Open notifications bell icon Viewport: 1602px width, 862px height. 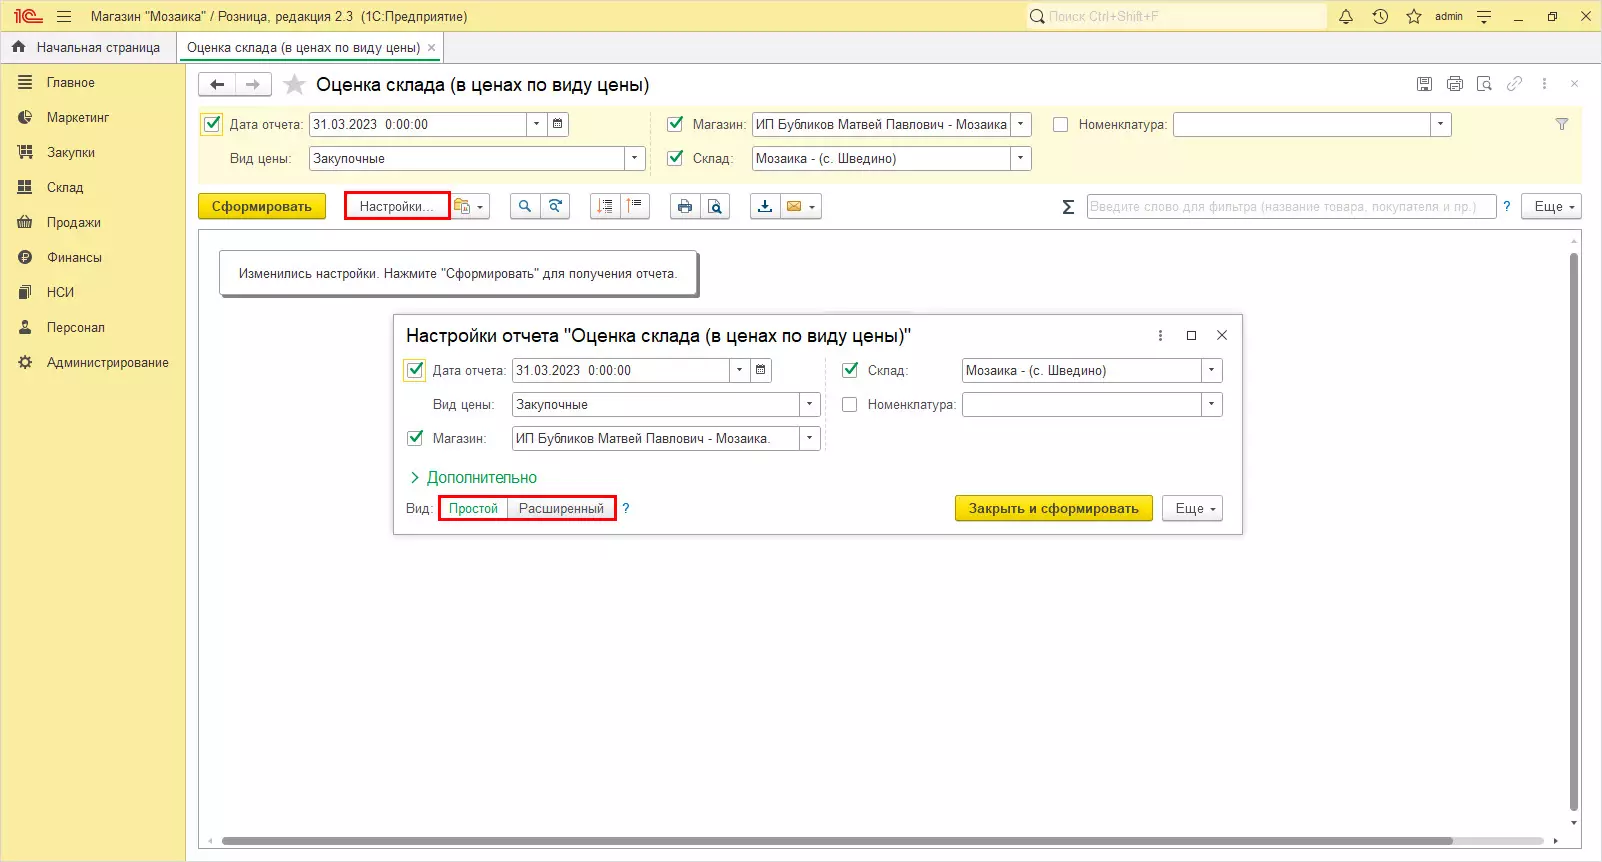[1346, 17]
